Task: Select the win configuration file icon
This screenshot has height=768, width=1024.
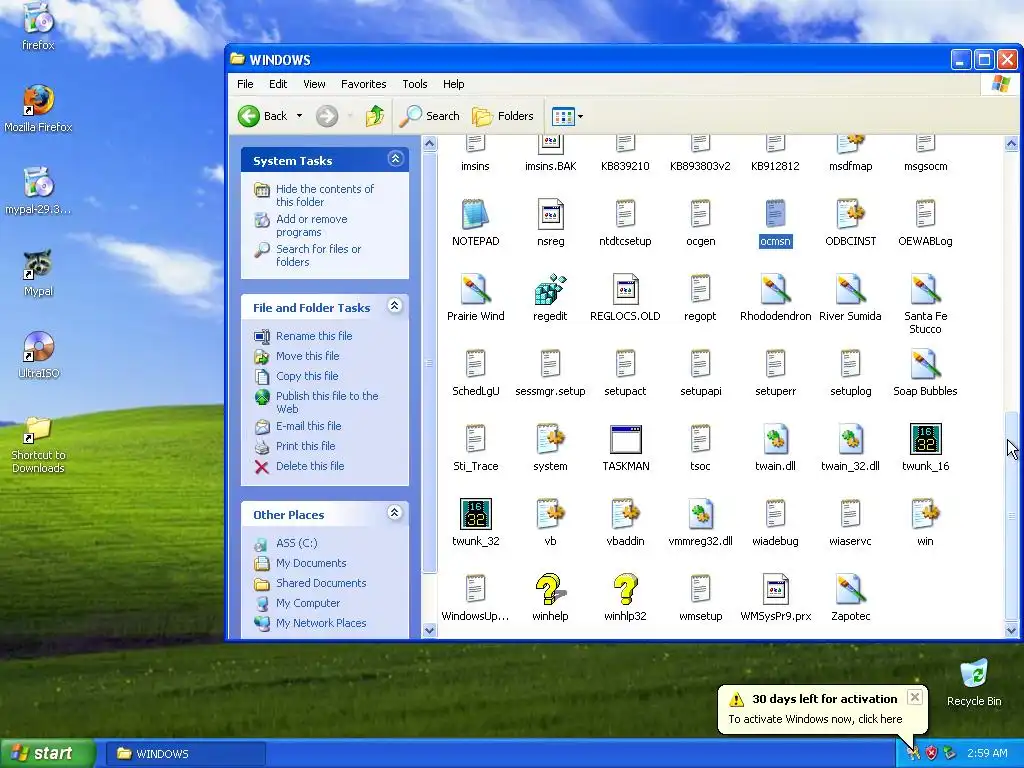Action: 925,514
